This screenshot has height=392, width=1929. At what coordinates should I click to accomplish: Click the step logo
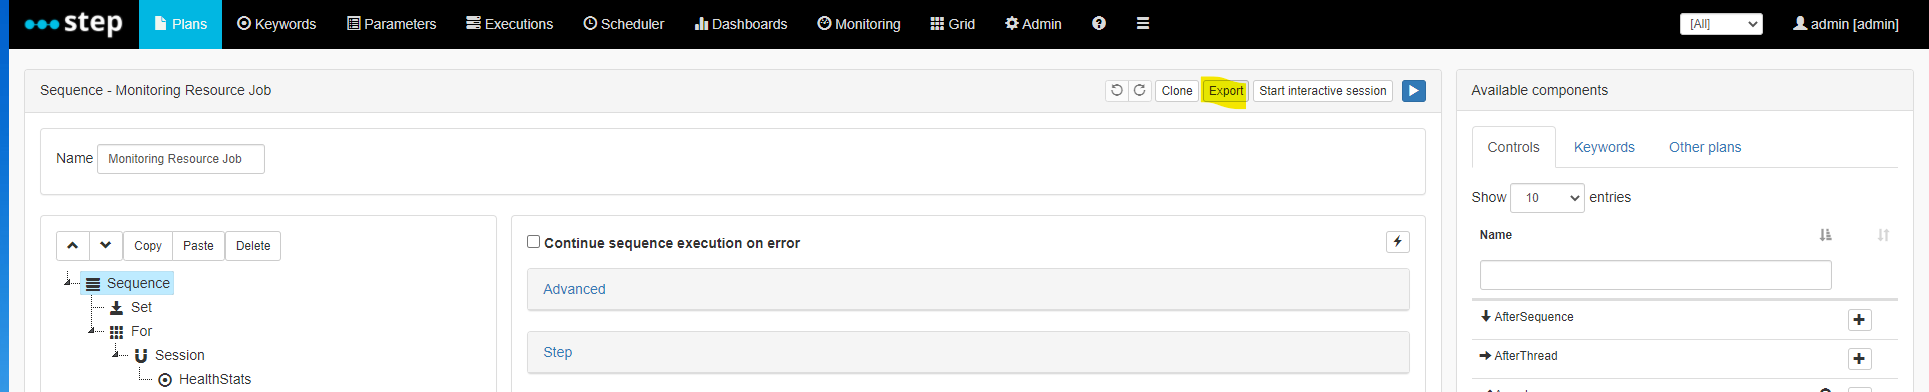pos(73,23)
